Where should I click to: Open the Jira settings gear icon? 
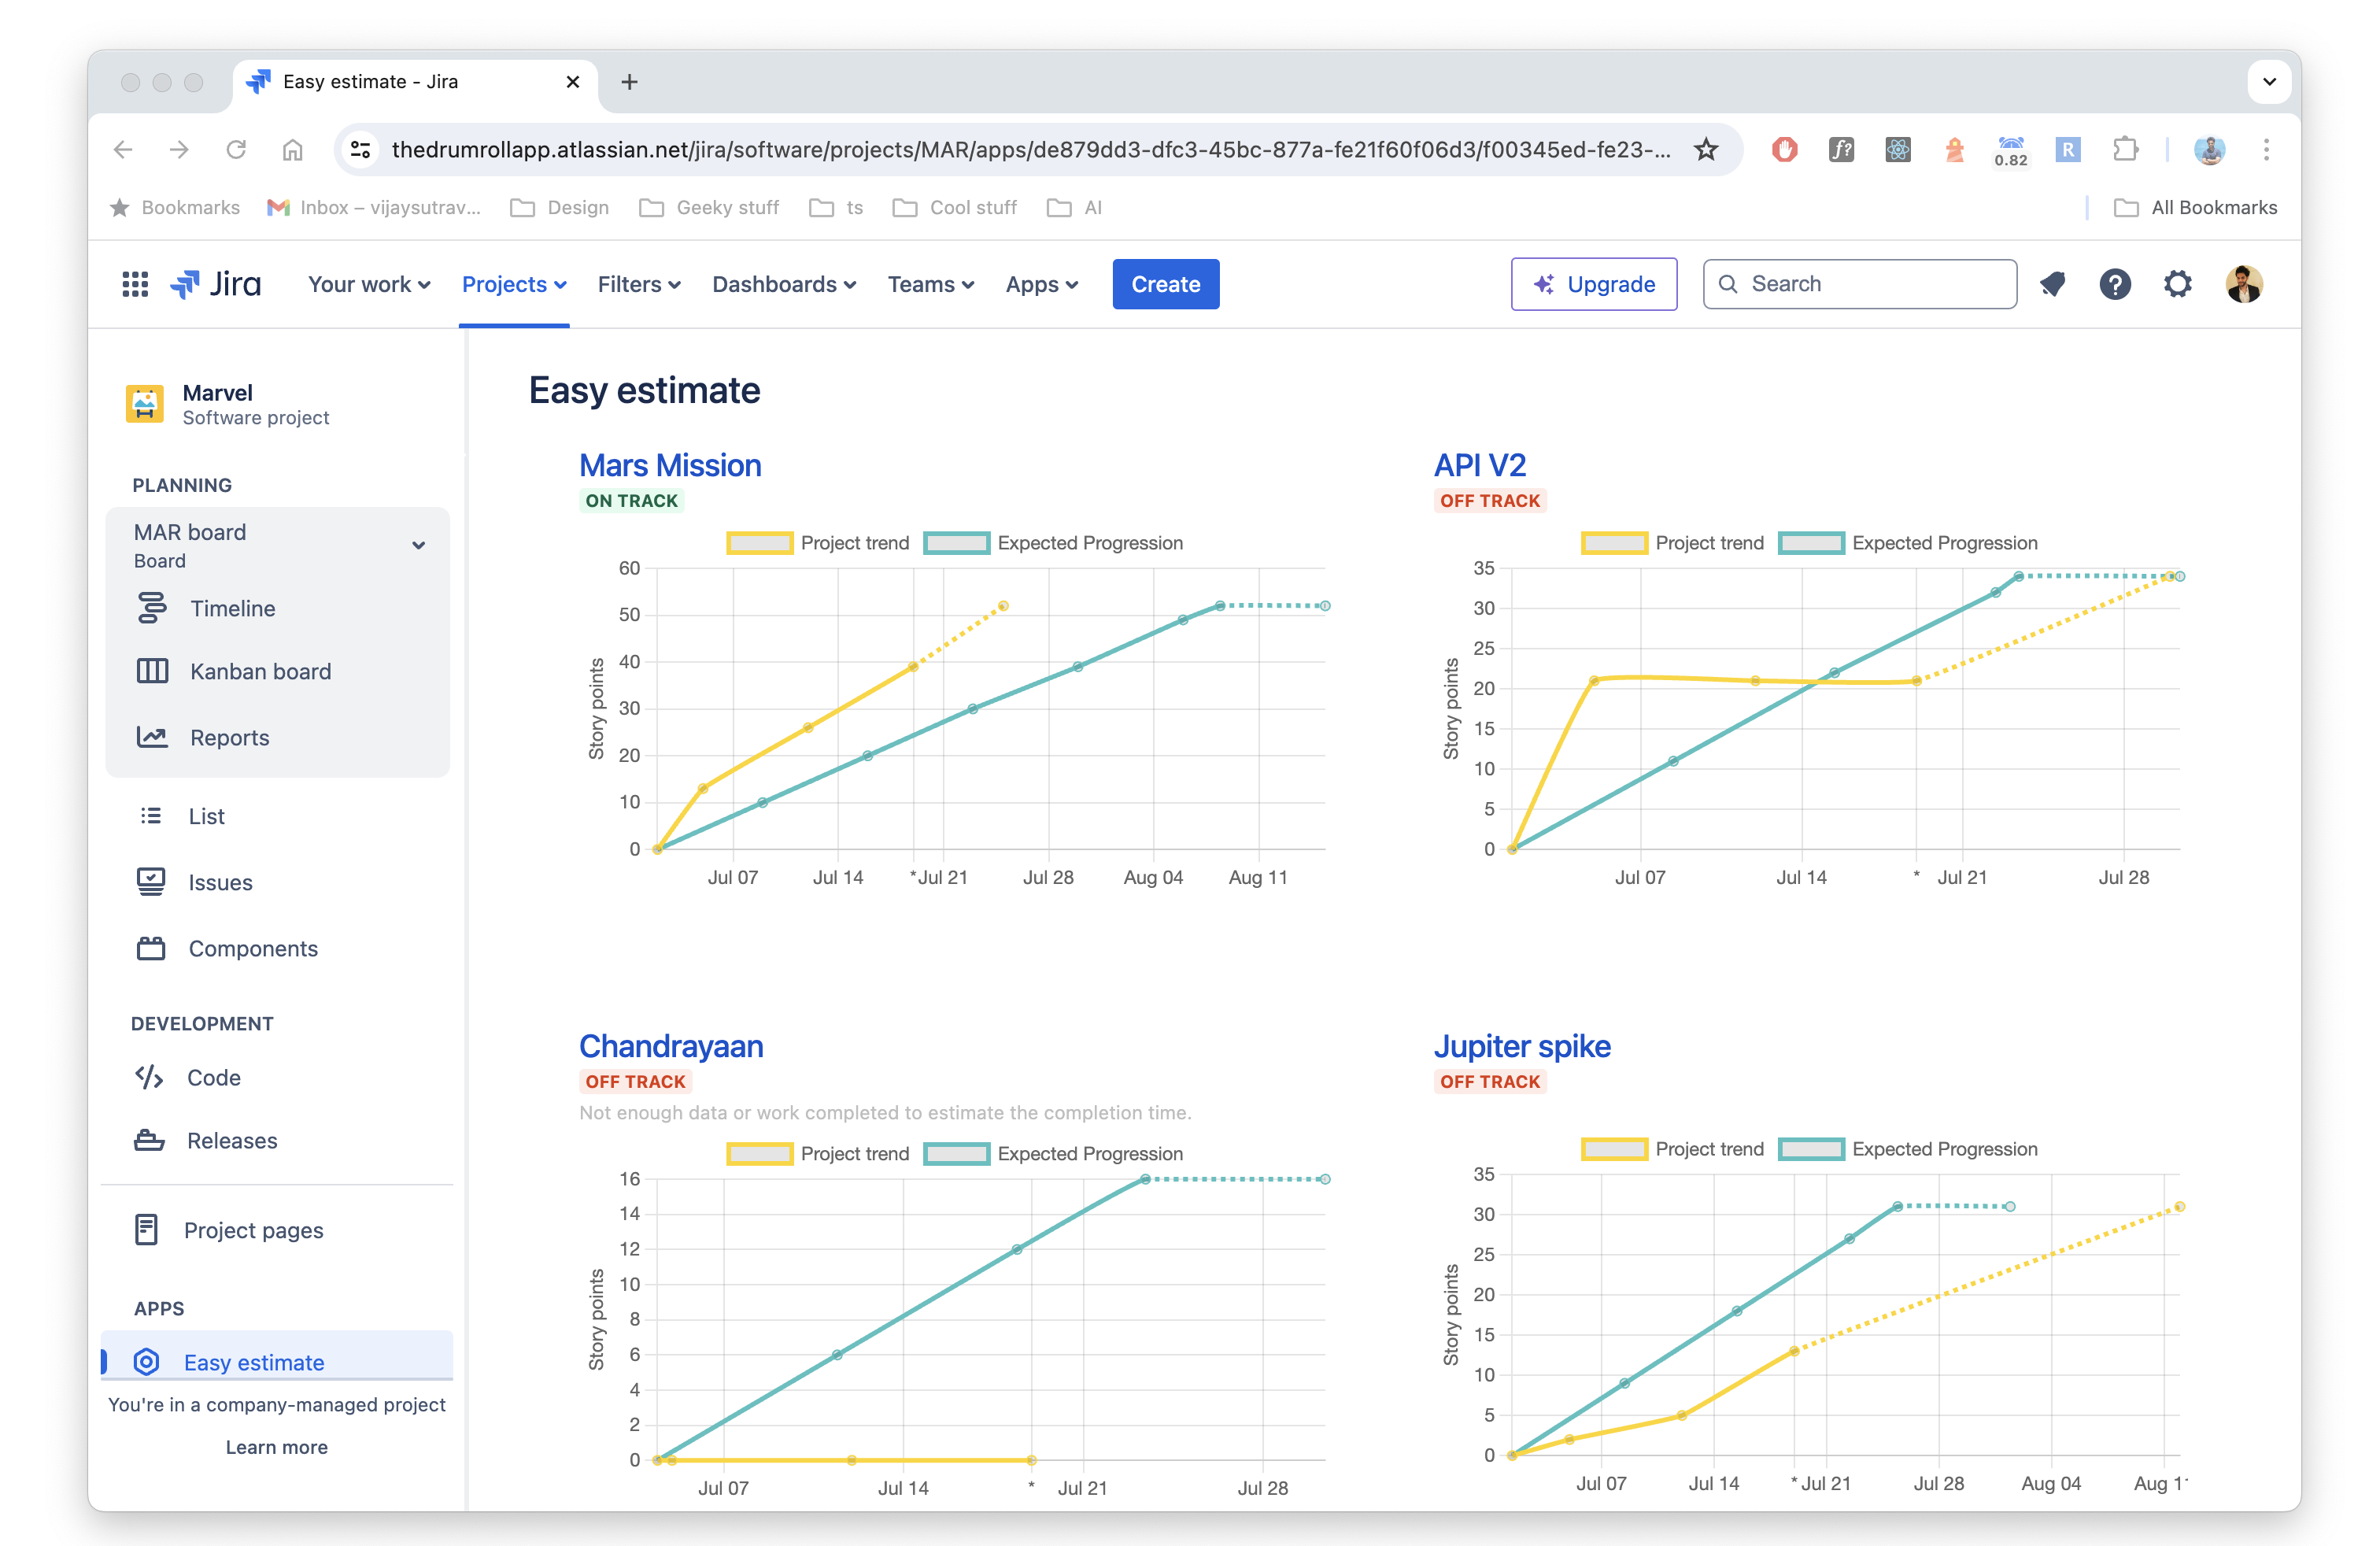point(2178,284)
